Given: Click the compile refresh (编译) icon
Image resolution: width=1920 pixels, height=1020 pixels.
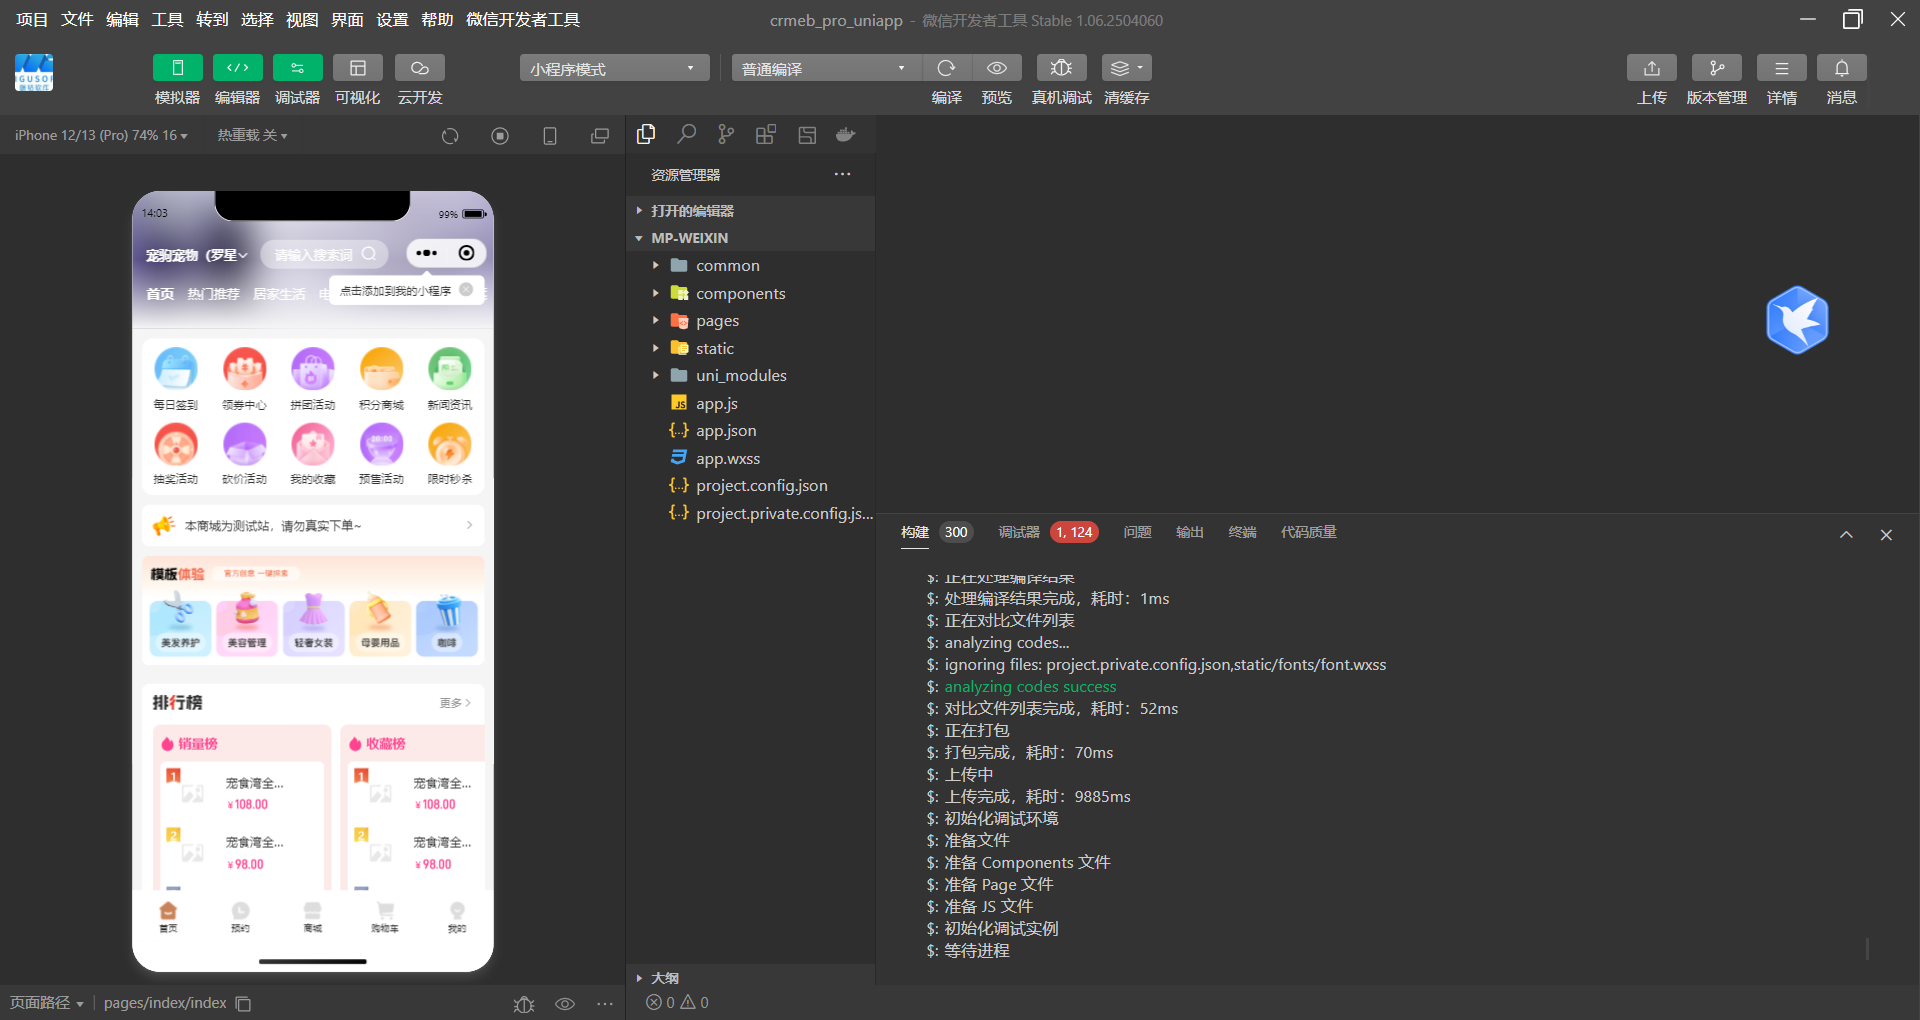Looking at the screenshot, I should pyautogui.click(x=946, y=68).
